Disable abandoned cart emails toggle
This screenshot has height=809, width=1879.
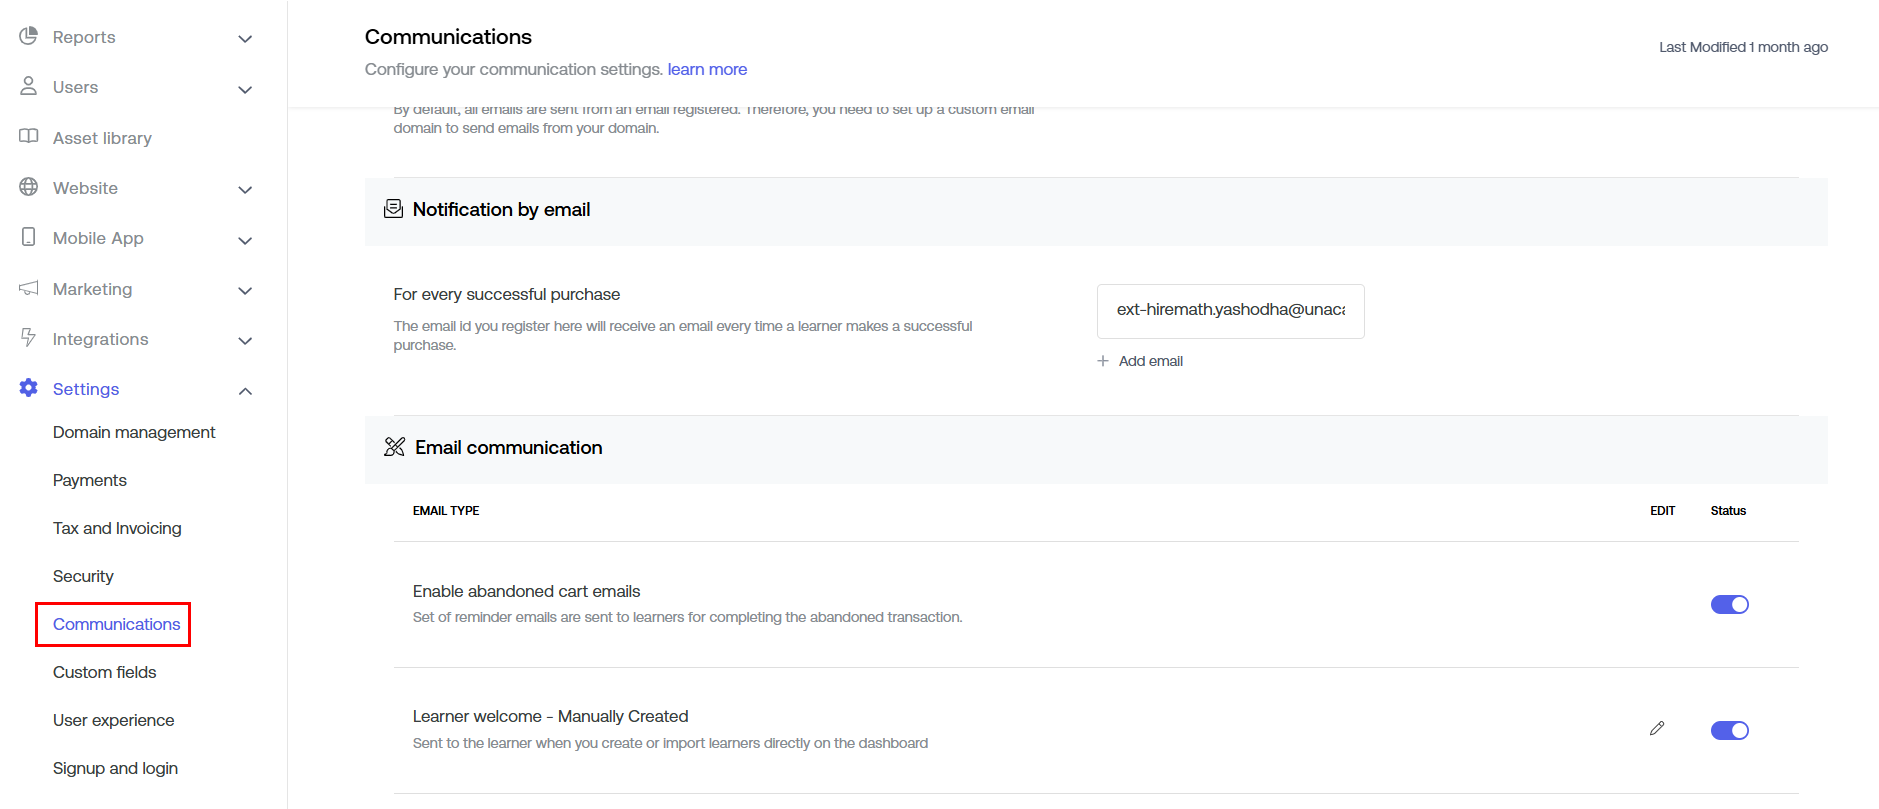pos(1729,604)
